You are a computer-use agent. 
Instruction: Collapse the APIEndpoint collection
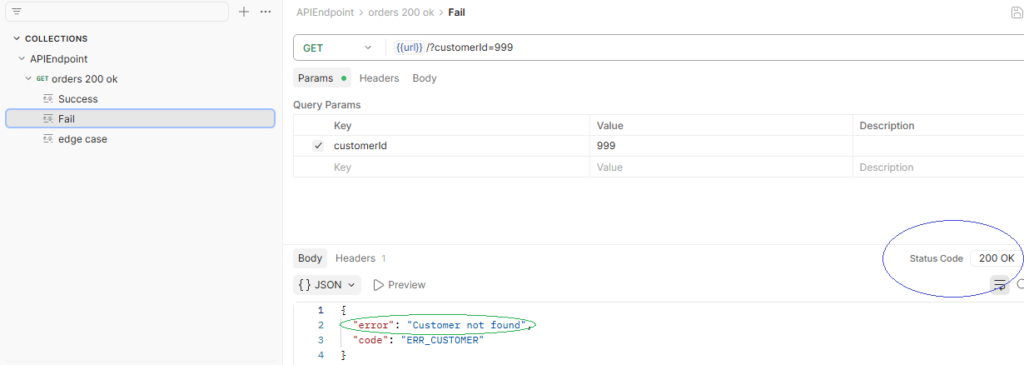point(22,59)
